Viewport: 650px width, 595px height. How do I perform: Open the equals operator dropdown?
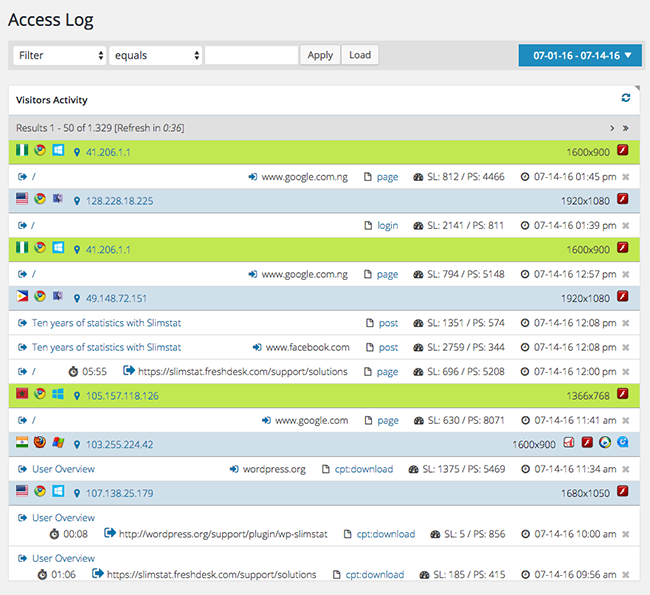click(155, 55)
